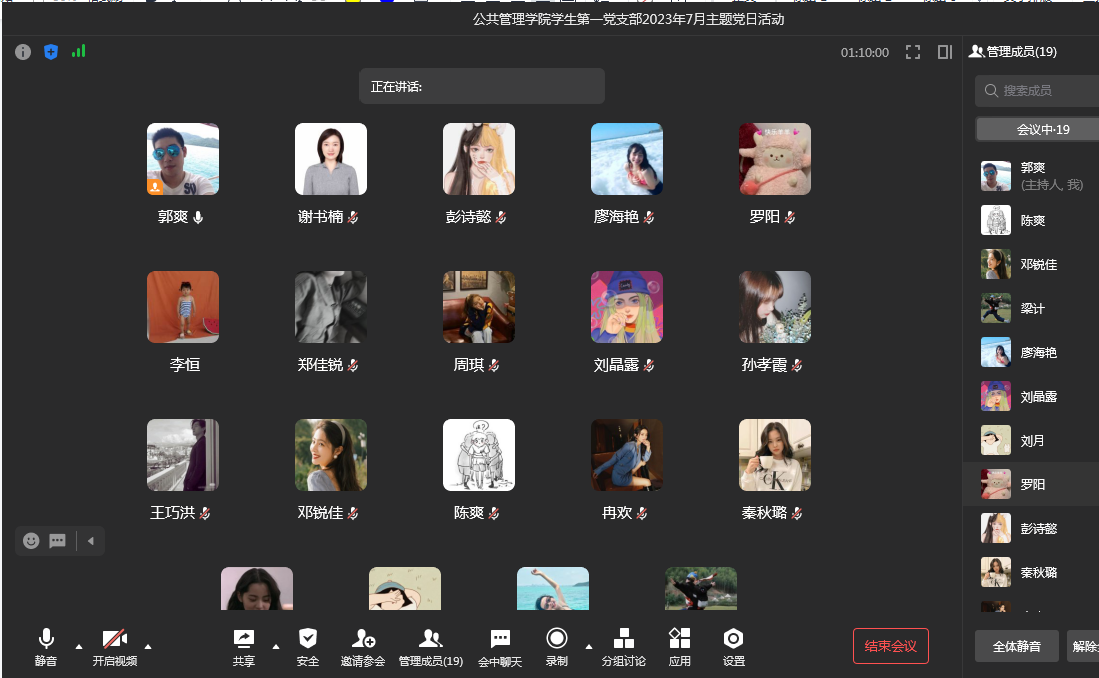The image size is (1099, 678).
Task: Open the emoji reactions icon
Action: pos(31,541)
